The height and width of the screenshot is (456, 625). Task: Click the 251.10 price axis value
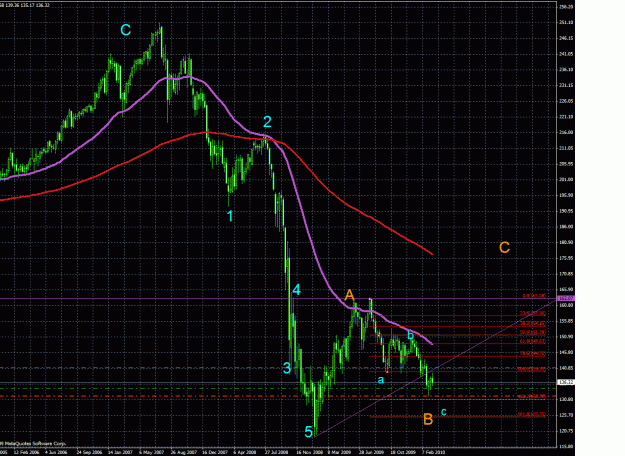[566, 23]
